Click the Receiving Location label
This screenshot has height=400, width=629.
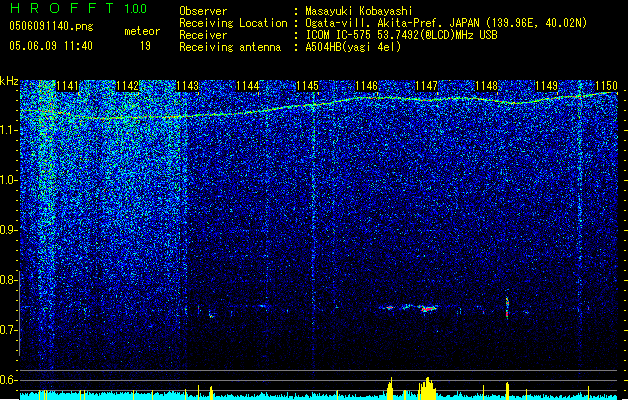pyautogui.click(x=233, y=23)
